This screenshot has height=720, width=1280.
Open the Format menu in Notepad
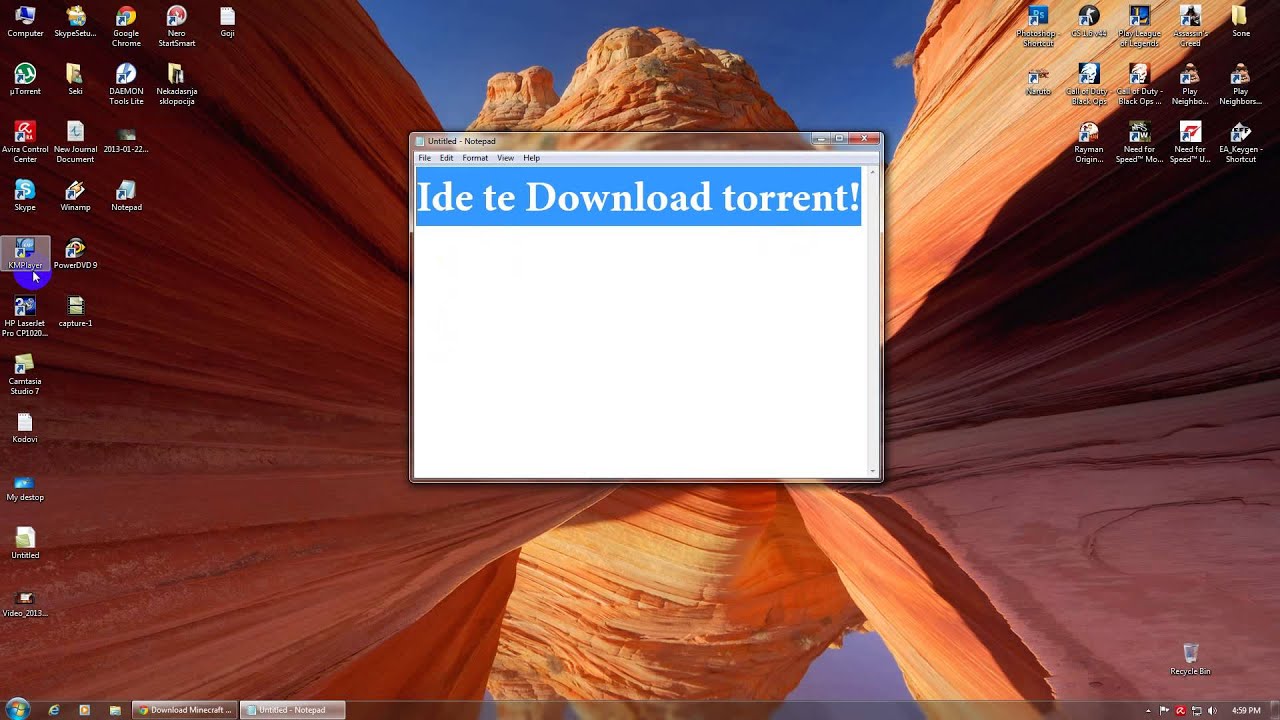click(x=475, y=158)
